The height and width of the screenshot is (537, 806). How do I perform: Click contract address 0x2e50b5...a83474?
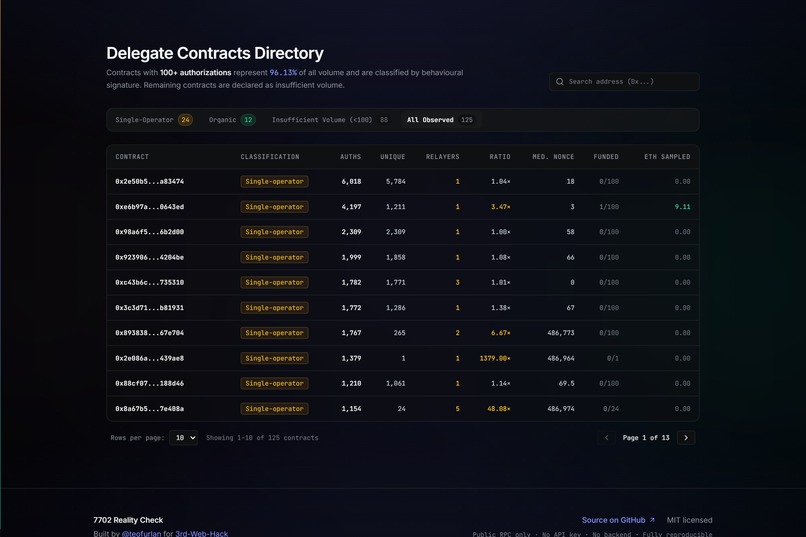tap(150, 181)
